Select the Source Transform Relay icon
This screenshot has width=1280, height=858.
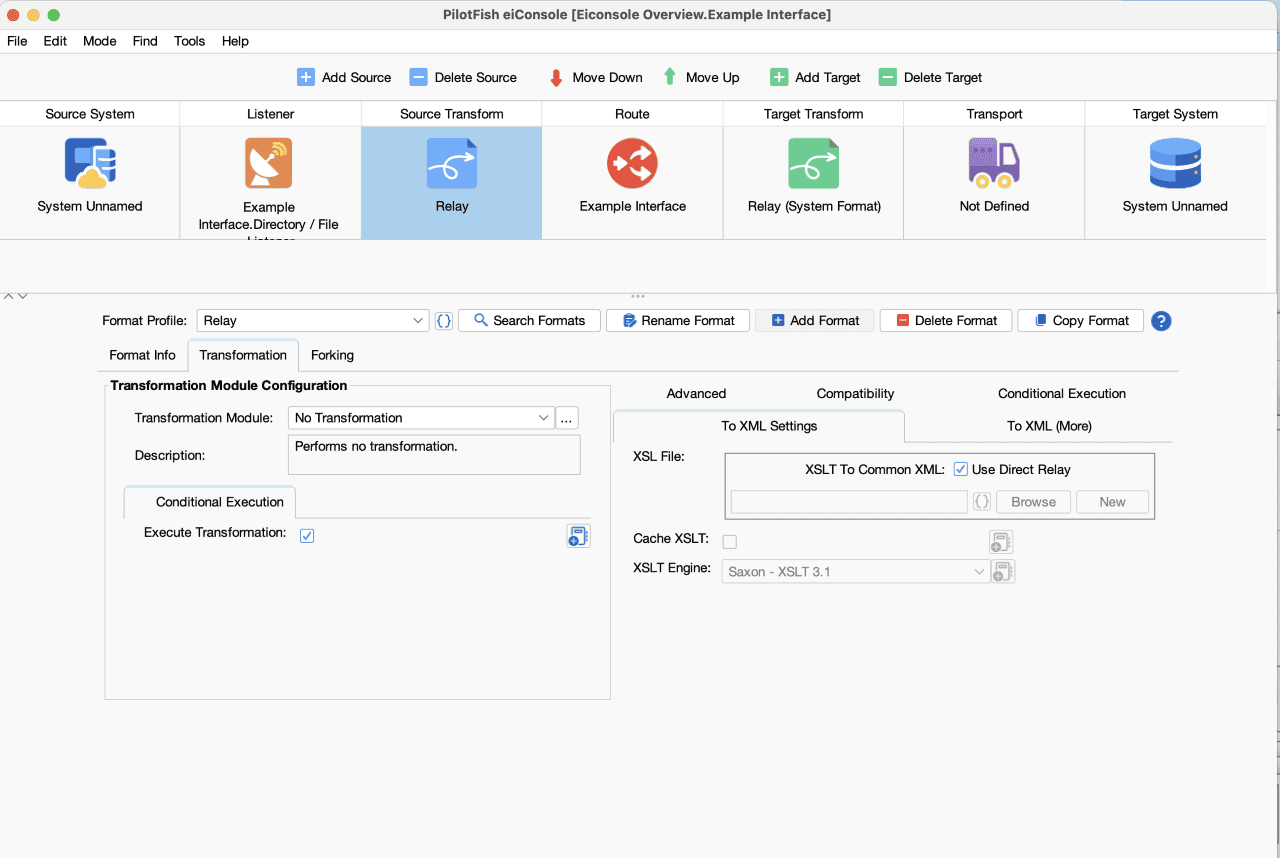point(452,163)
